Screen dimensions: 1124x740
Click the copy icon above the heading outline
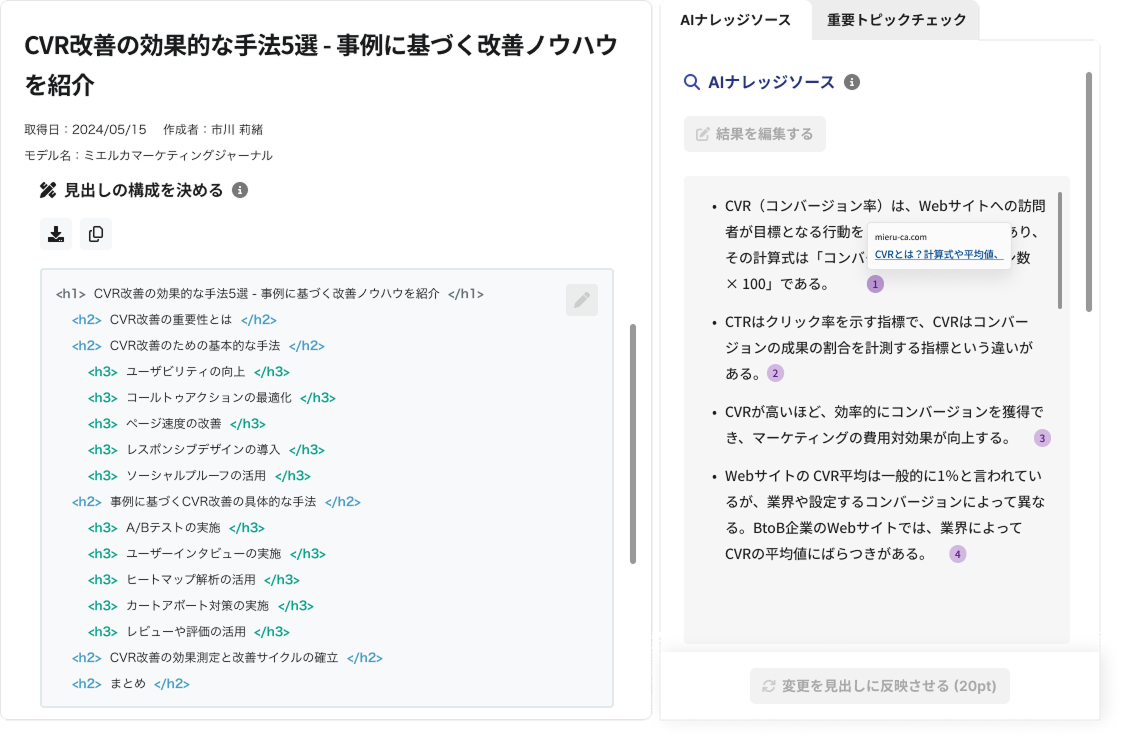click(x=96, y=234)
